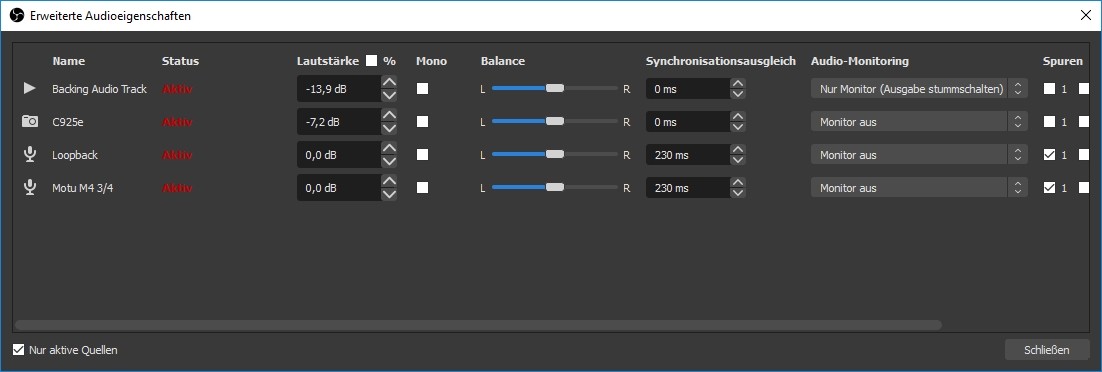The image size is (1102, 372).
Task: Check track 1 for Backing Audio Track
Action: (x=1049, y=89)
